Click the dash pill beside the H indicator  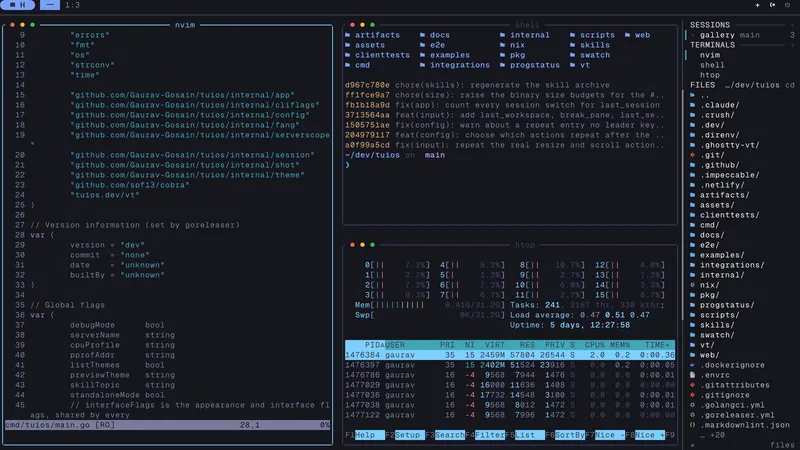click(49, 5)
